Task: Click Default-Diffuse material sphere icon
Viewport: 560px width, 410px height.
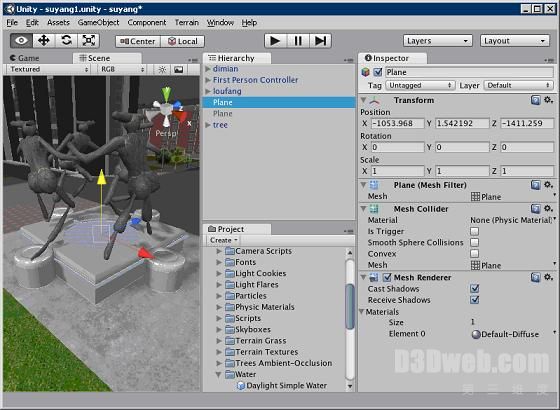Action: tap(476, 334)
